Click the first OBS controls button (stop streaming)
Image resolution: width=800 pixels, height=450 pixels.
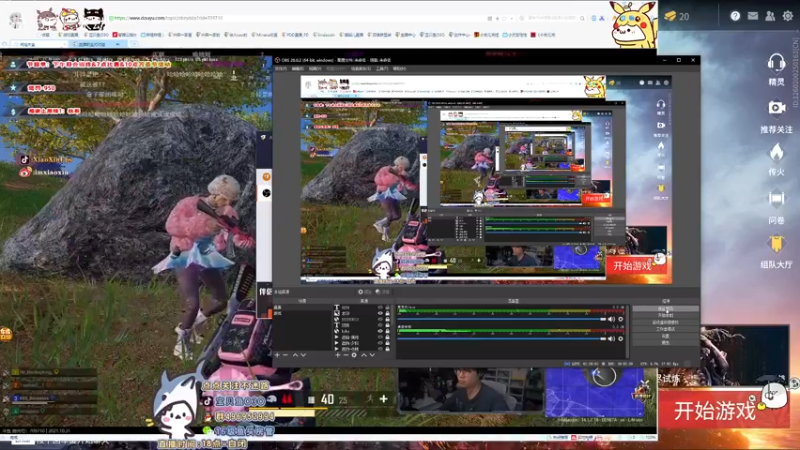coord(665,309)
